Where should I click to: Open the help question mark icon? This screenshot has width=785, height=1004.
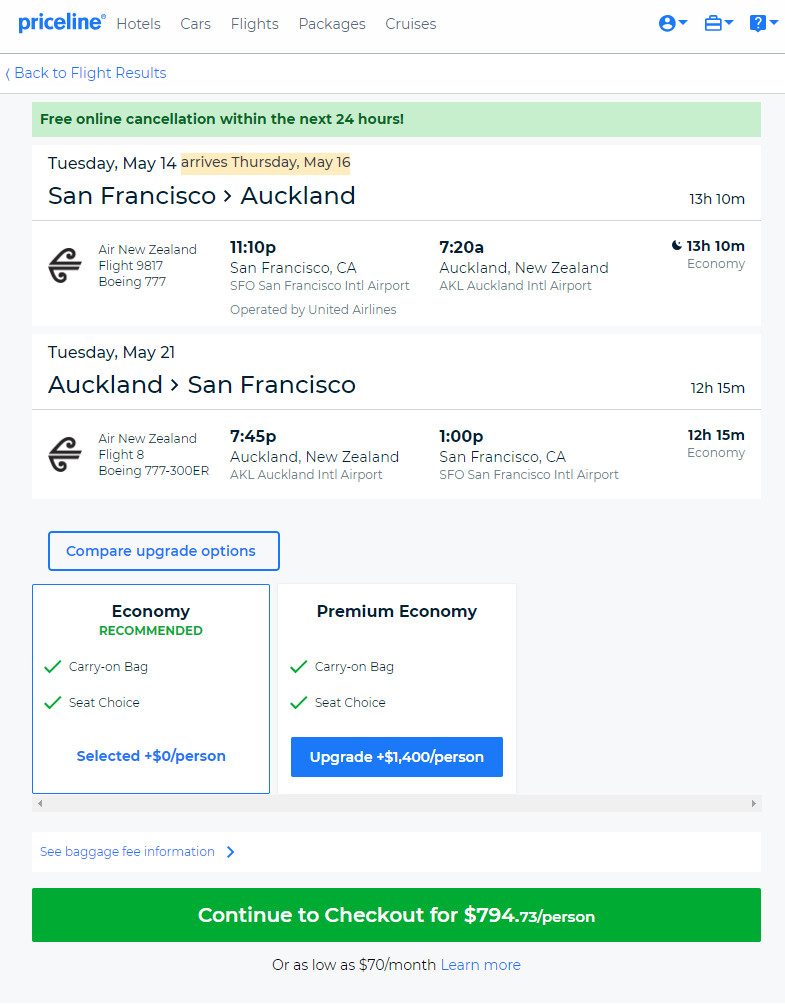coord(757,24)
